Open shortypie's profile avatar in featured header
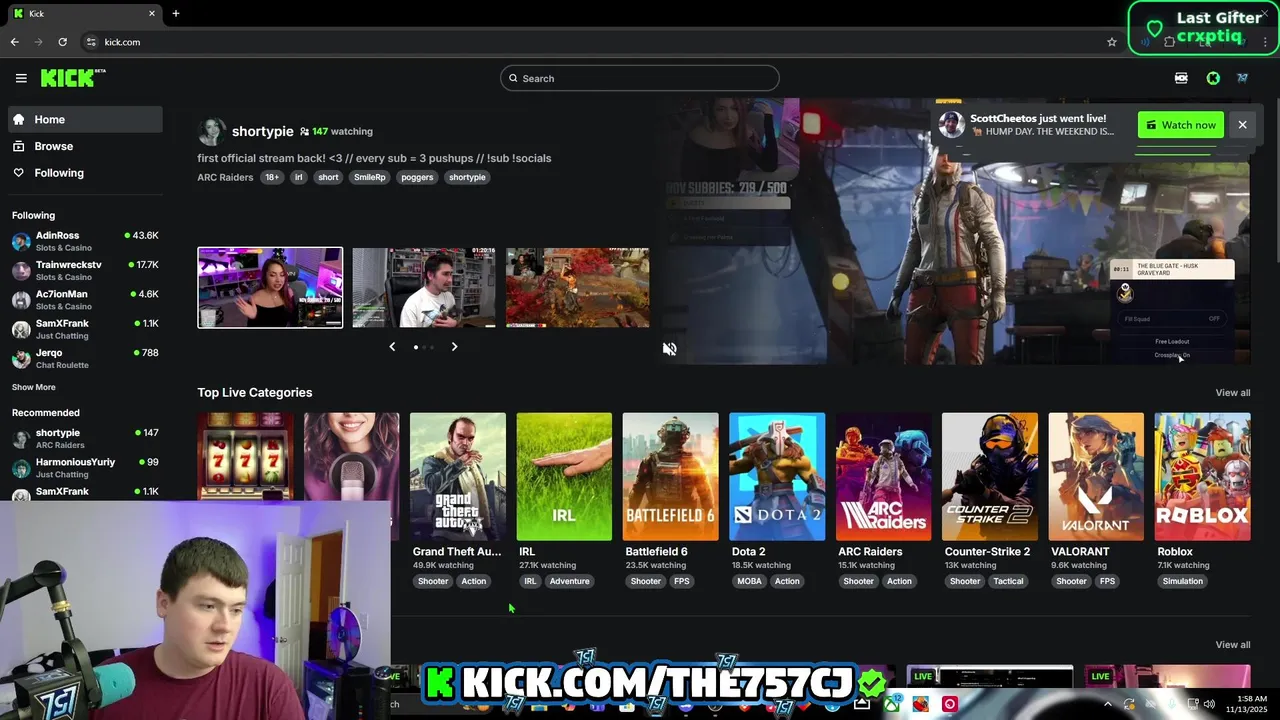Screen dimensions: 1280x720 212,131
